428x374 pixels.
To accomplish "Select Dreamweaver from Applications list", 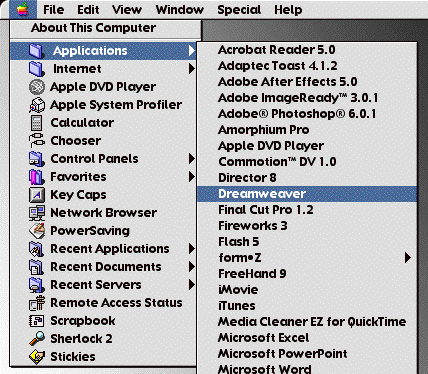I will (x=307, y=194).
